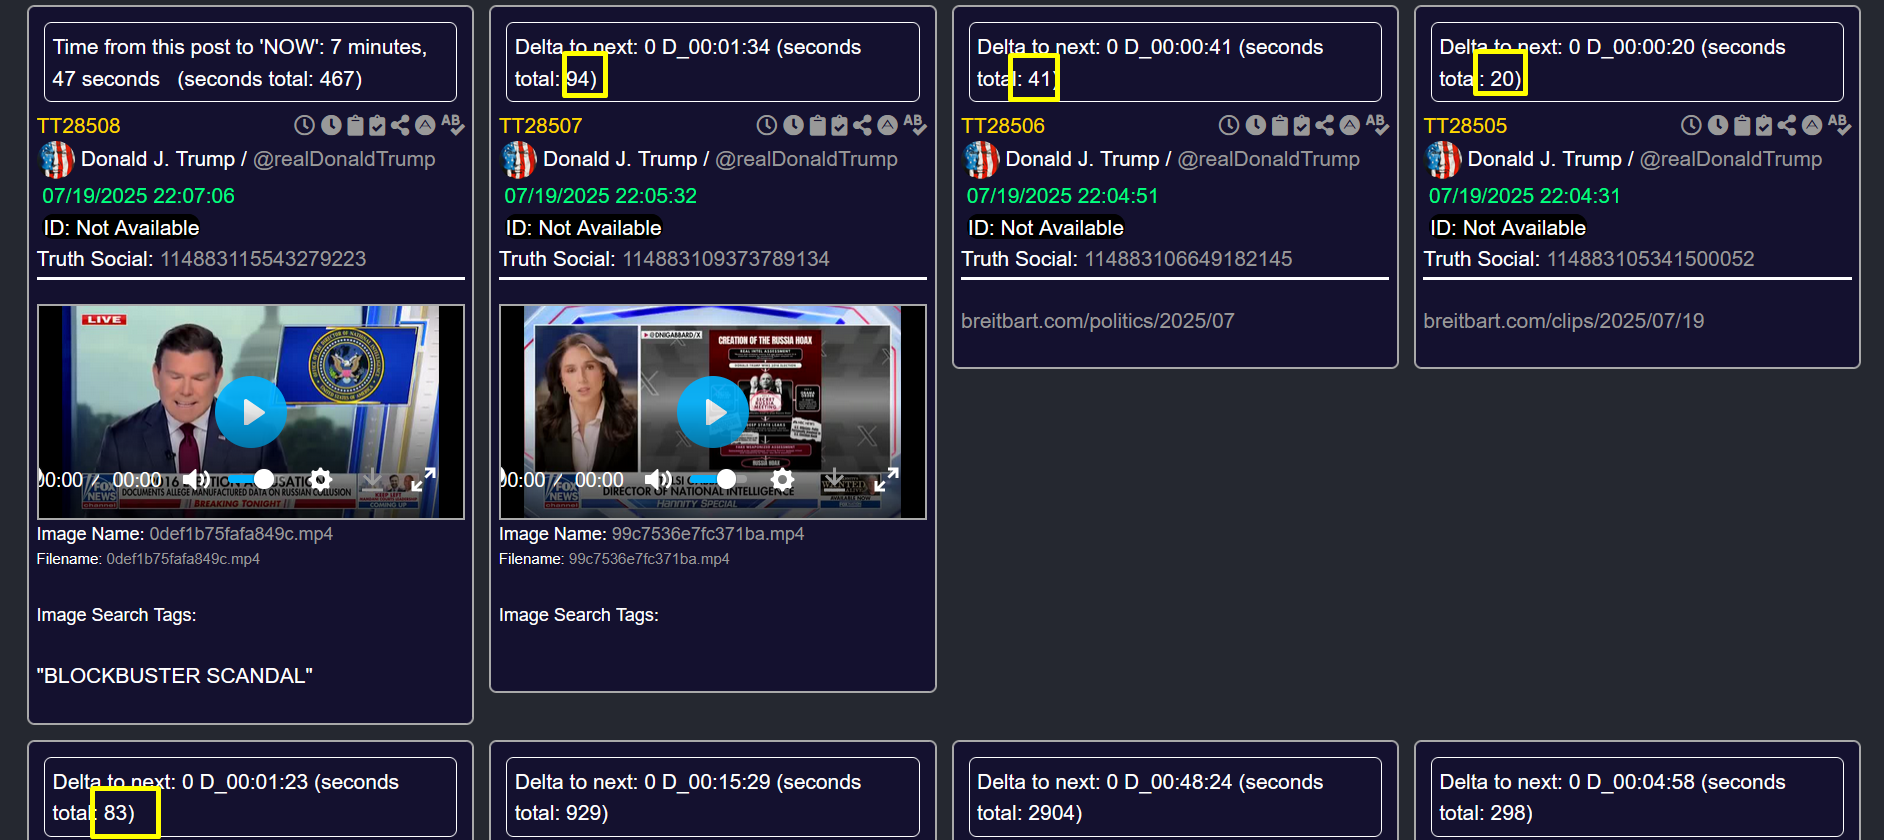Mute the TT28508 video speaker icon
The height and width of the screenshot is (840, 1884).
tap(196, 480)
